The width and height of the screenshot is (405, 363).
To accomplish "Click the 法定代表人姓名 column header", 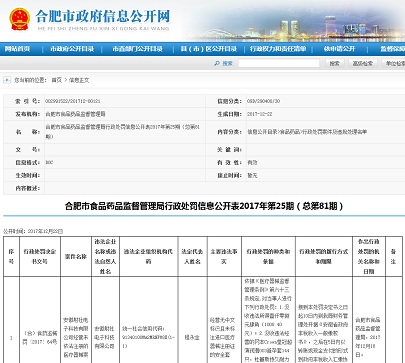I will tap(192, 256).
